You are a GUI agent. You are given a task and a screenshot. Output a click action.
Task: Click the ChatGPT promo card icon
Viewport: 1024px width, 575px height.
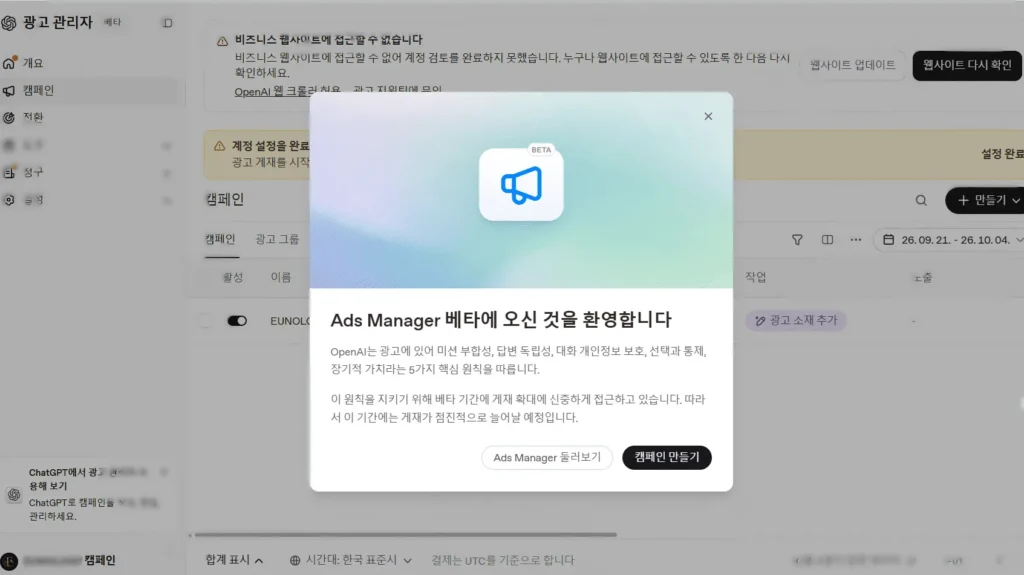point(14,495)
